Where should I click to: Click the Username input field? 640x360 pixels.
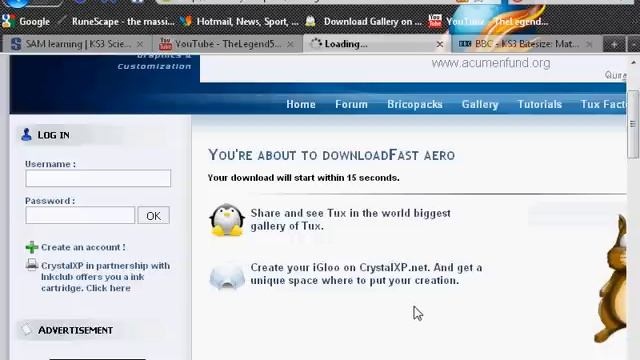click(98, 178)
